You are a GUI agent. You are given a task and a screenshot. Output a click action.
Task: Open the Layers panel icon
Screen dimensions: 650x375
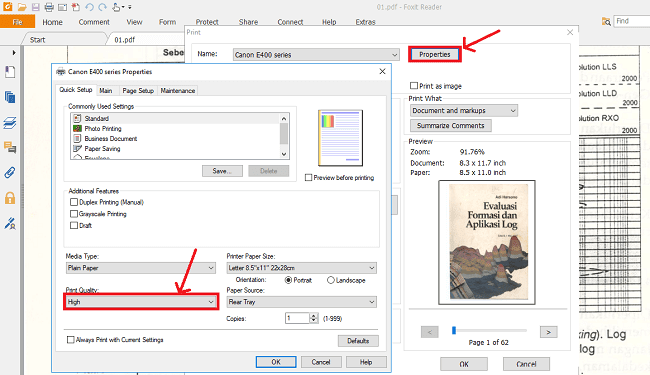(x=10, y=123)
